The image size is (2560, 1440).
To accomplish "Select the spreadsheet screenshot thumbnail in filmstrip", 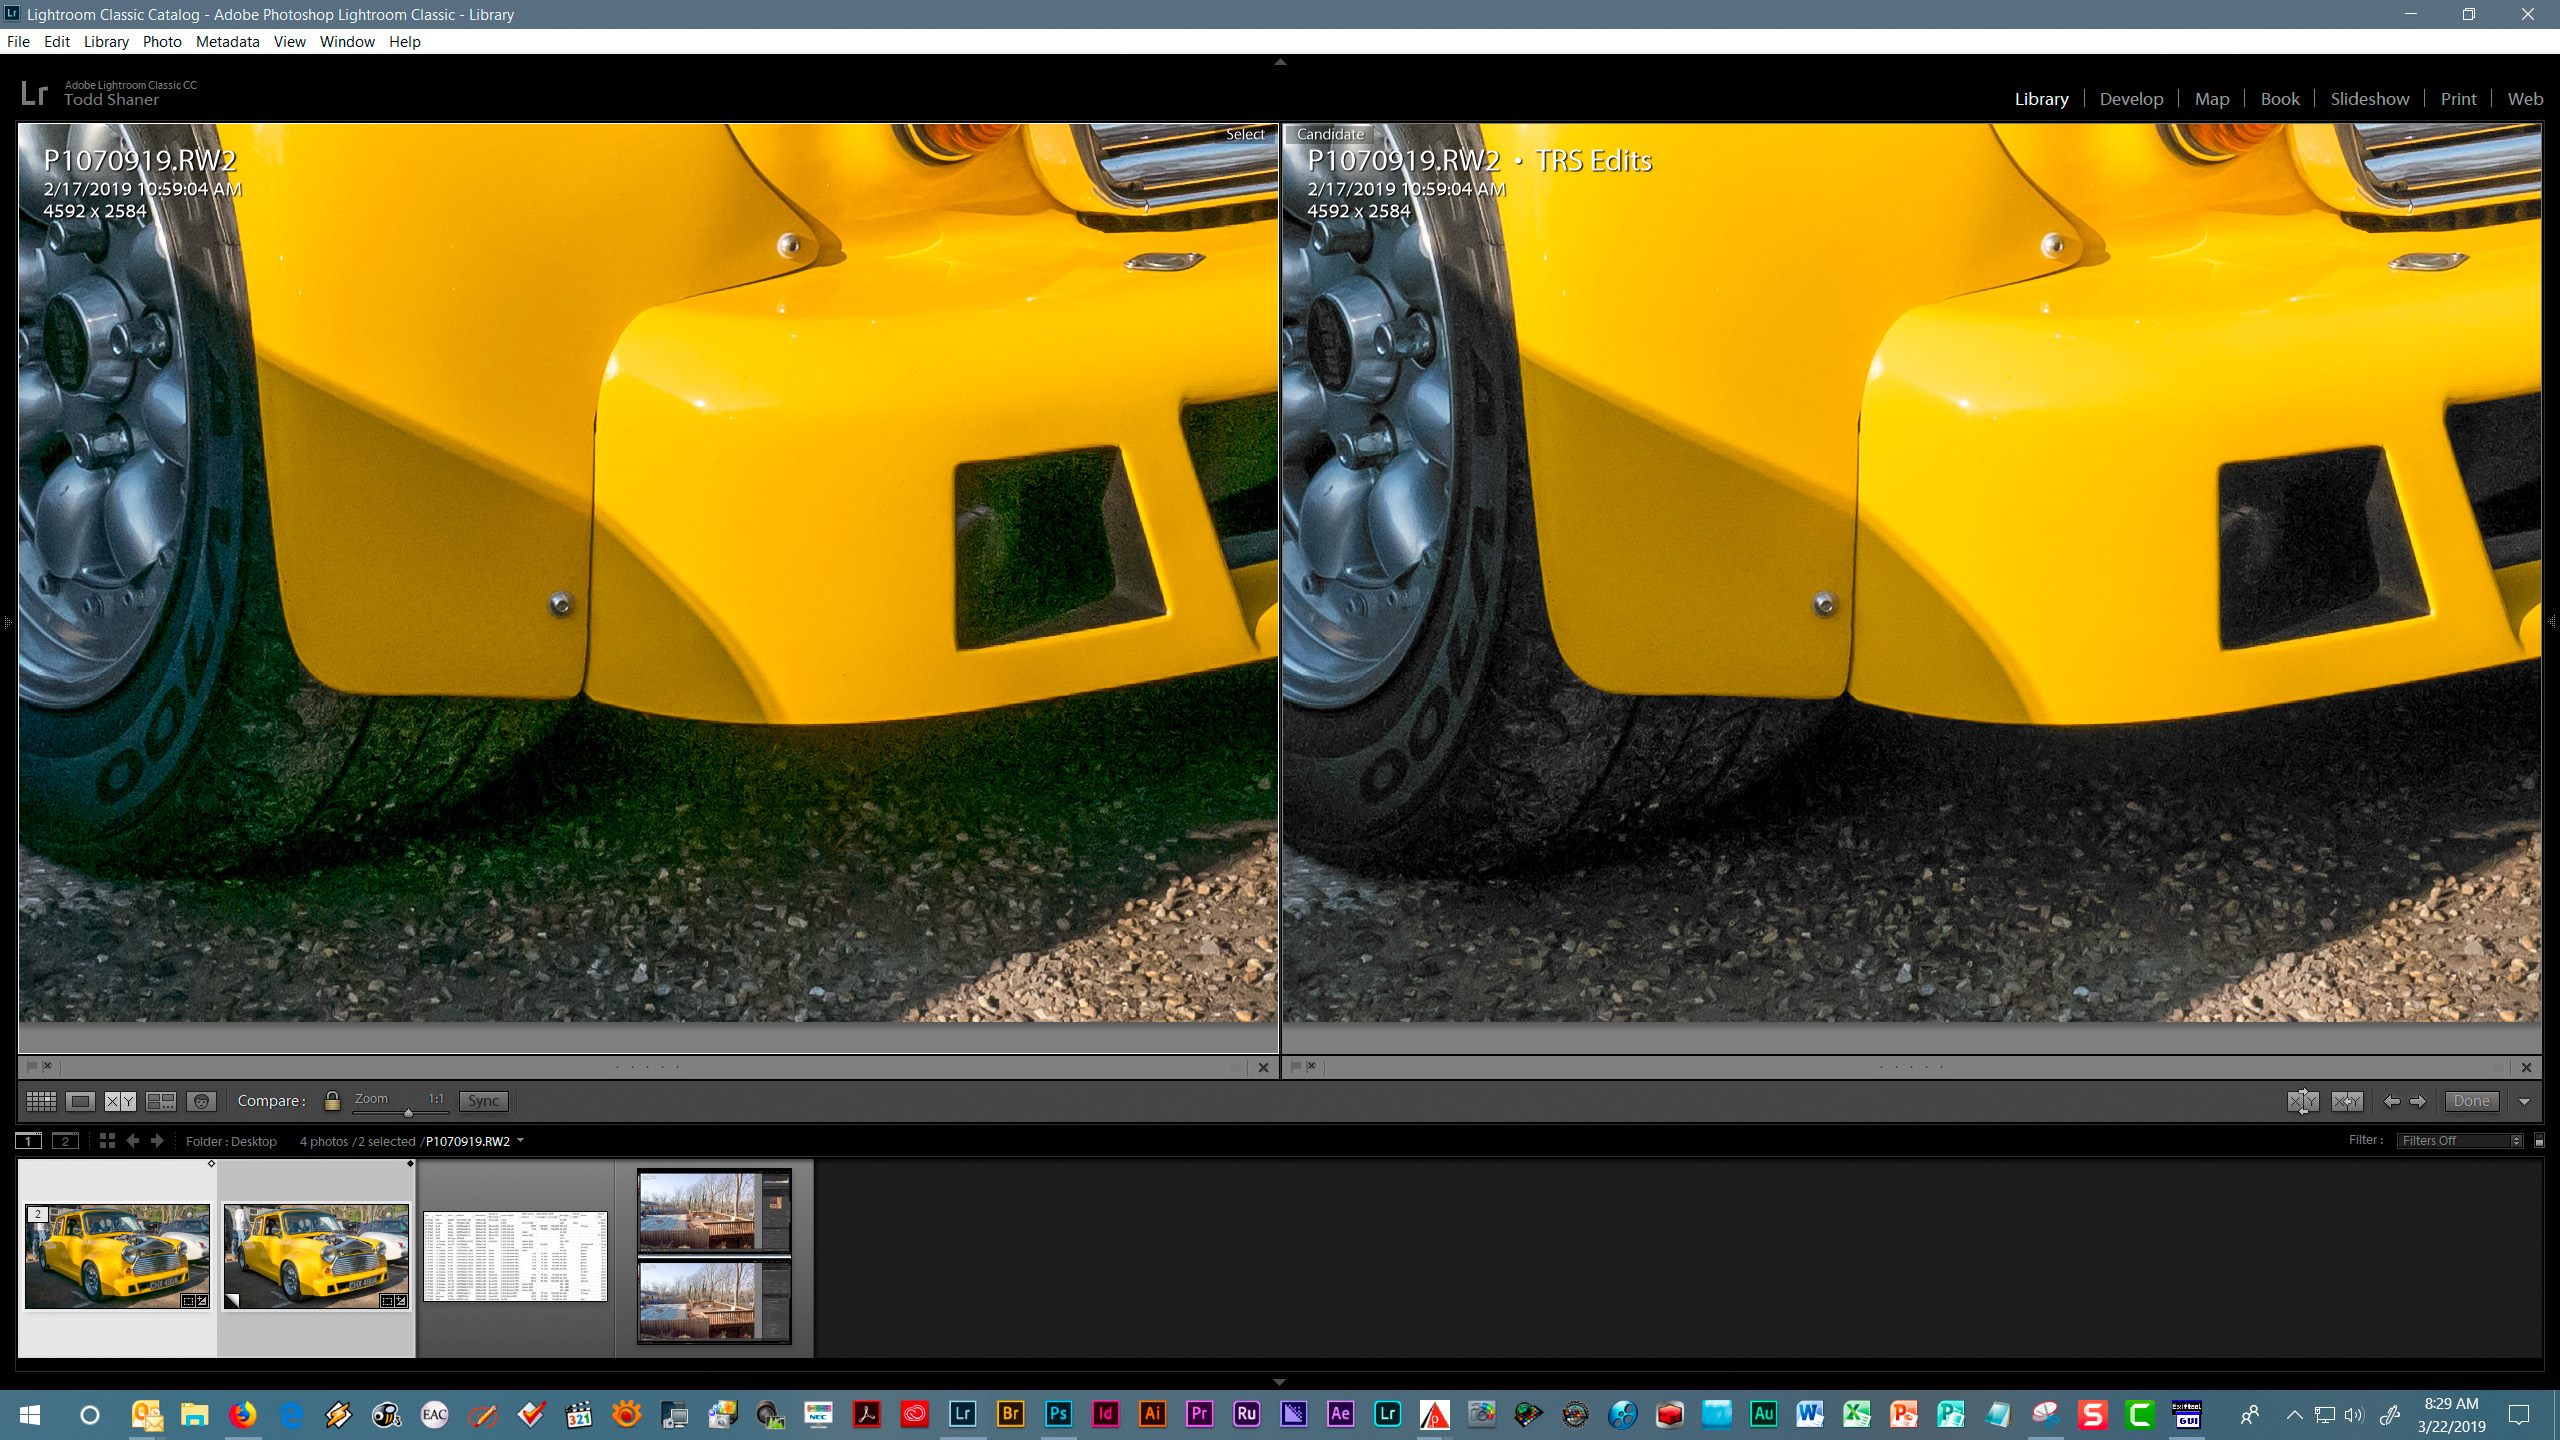I will tap(515, 1256).
